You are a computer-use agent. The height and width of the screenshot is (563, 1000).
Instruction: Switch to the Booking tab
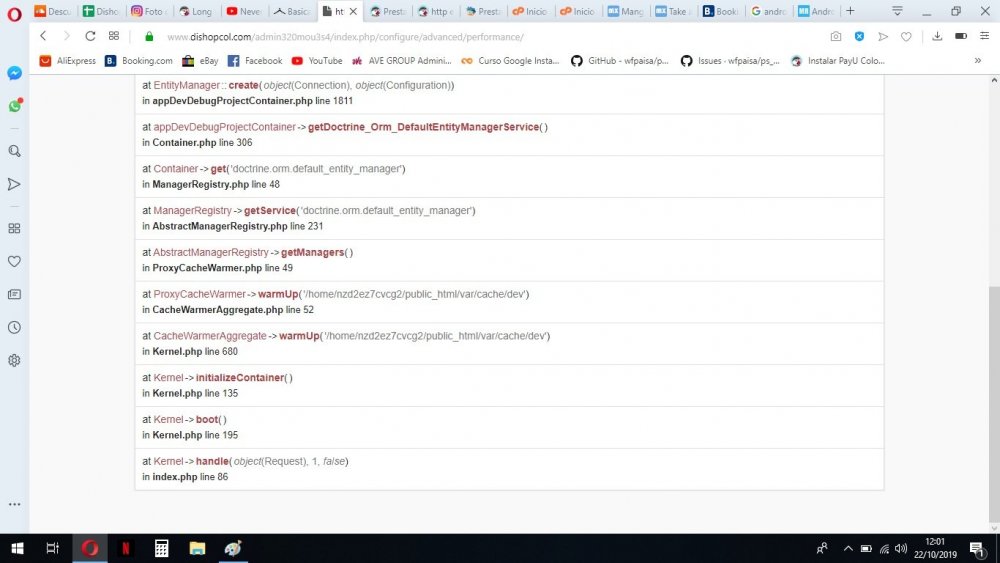click(721, 11)
